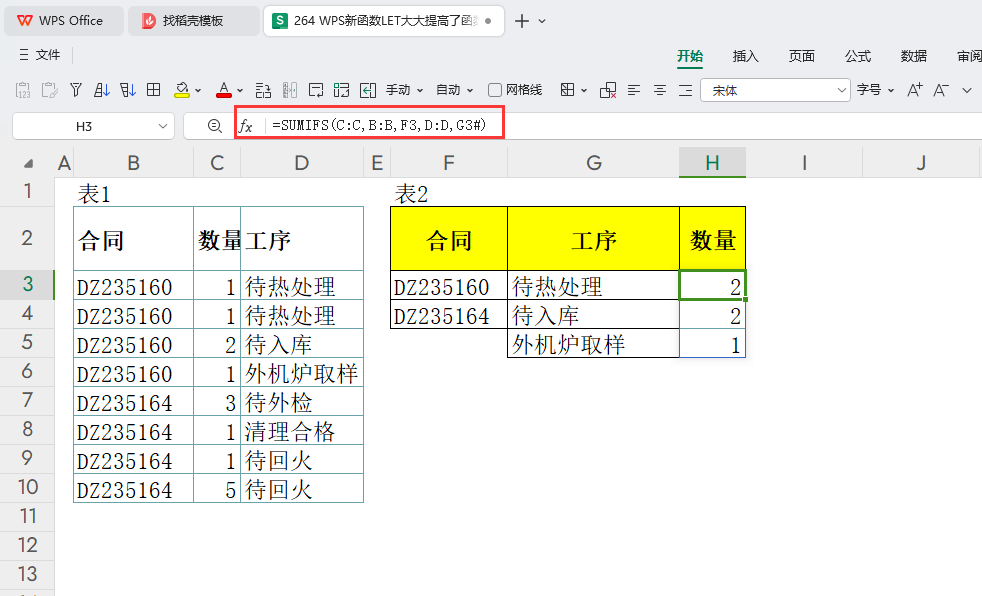Viewport: 982px width, 596px height.
Task: Select column B header
Action: click(x=133, y=163)
